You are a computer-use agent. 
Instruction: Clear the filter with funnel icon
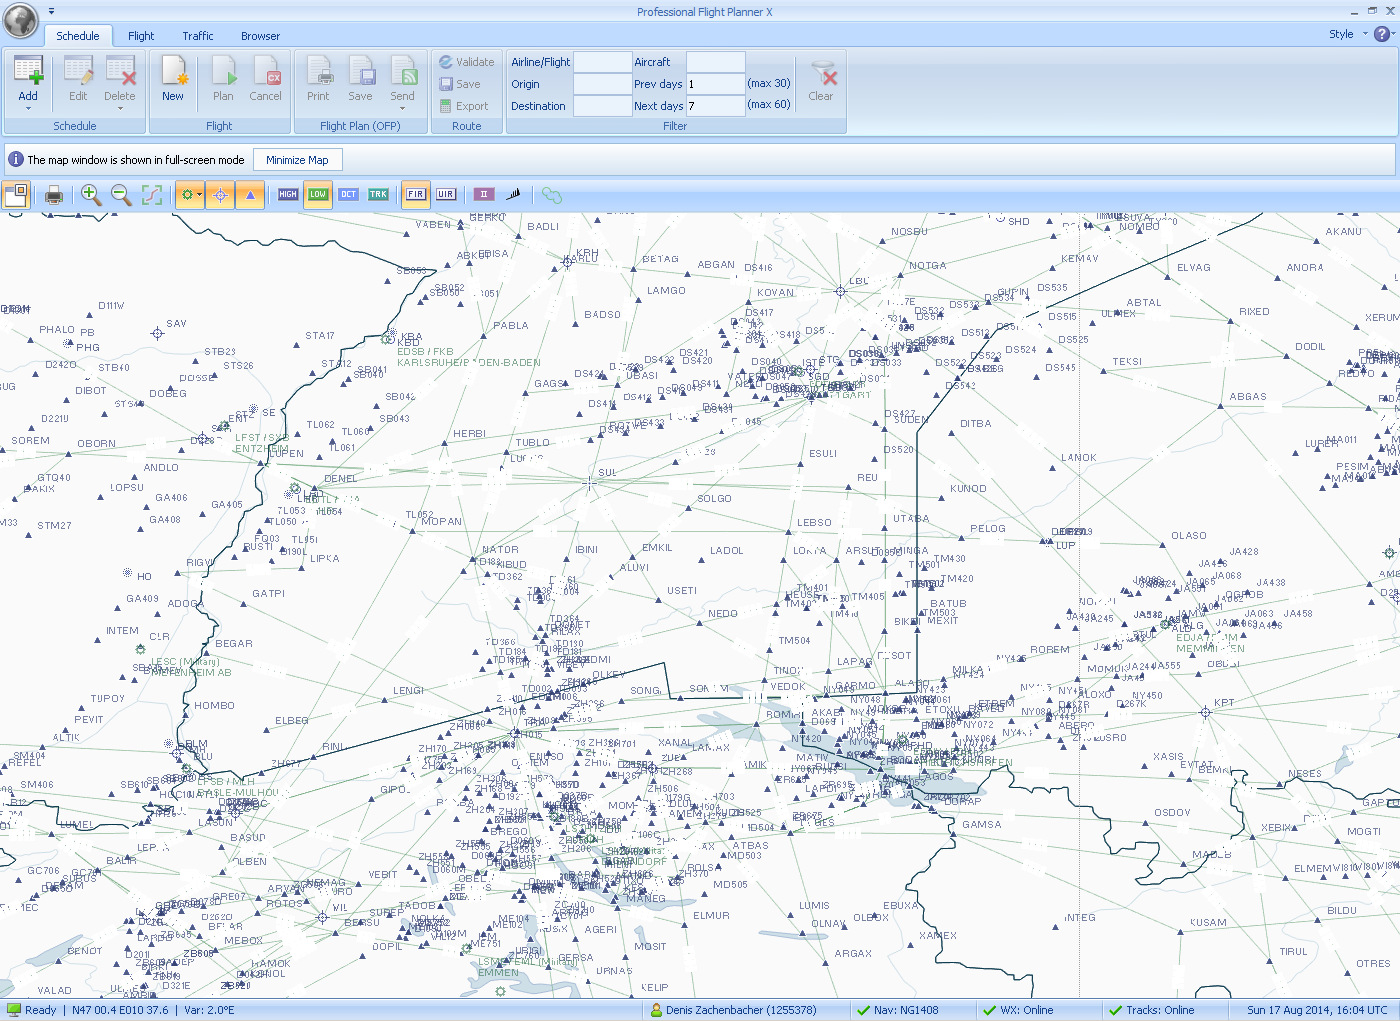(x=821, y=80)
